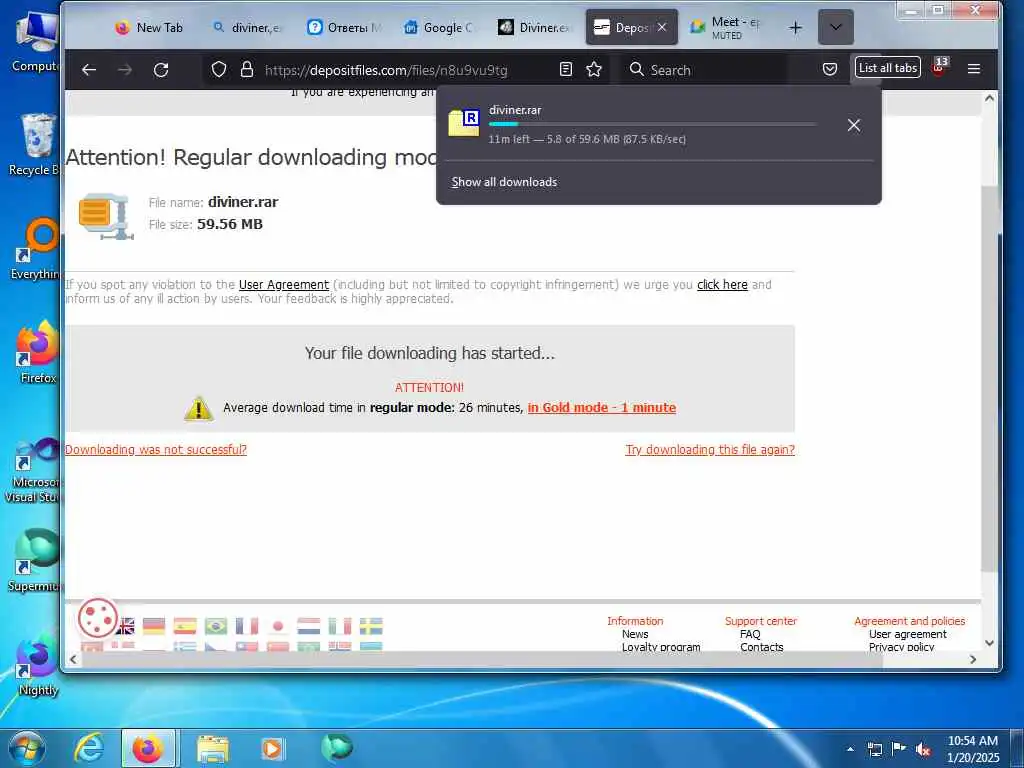1024x768 pixels.
Task: Switch to the Google C tab
Action: tap(440, 27)
